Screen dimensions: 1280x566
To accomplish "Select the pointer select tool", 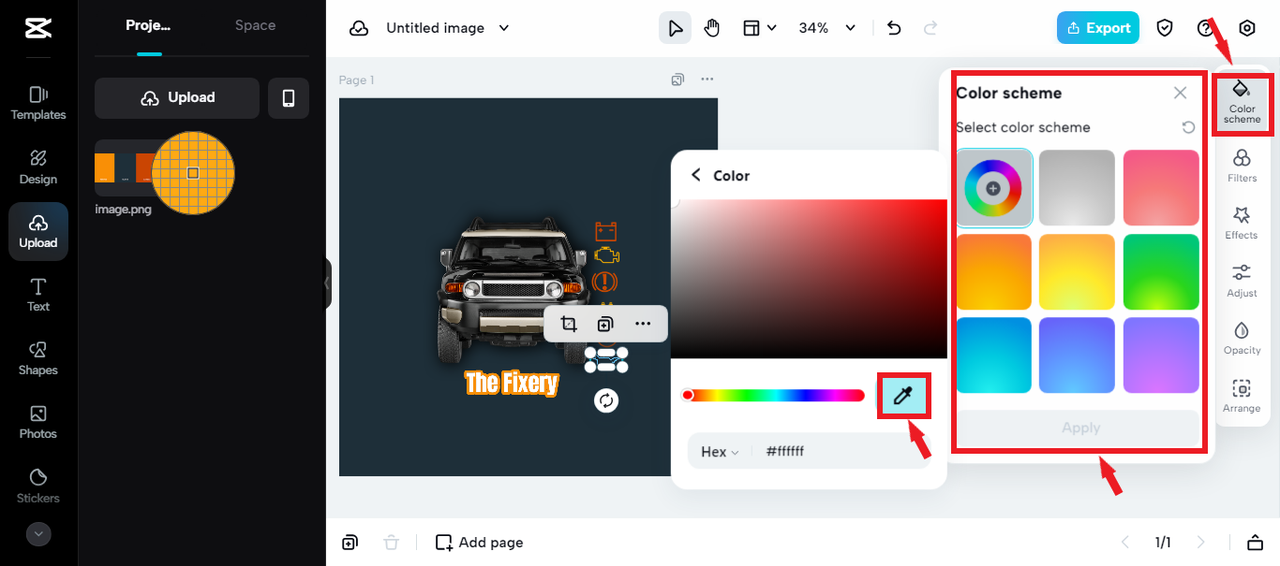I will click(676, 28).
